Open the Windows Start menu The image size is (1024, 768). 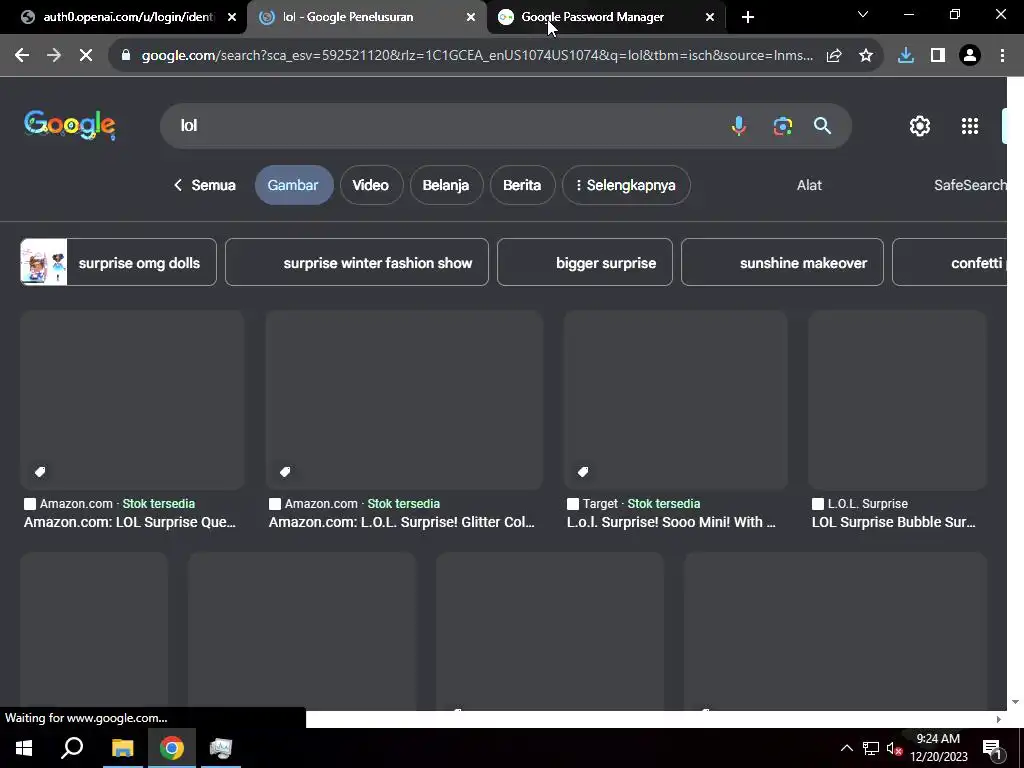[24, 748]
